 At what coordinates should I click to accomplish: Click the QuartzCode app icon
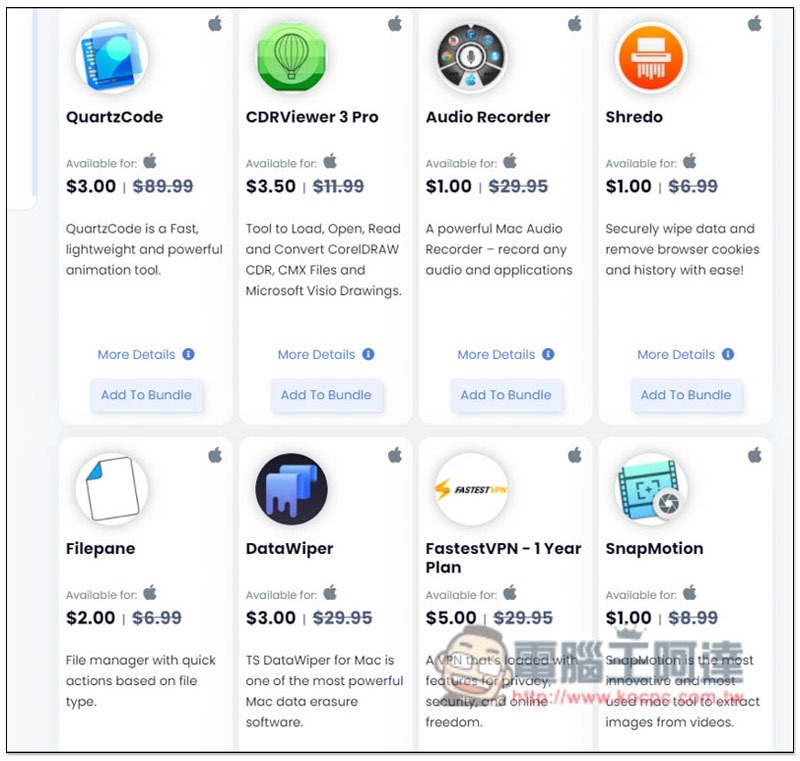pyautogui.click(x=112, y=58)
